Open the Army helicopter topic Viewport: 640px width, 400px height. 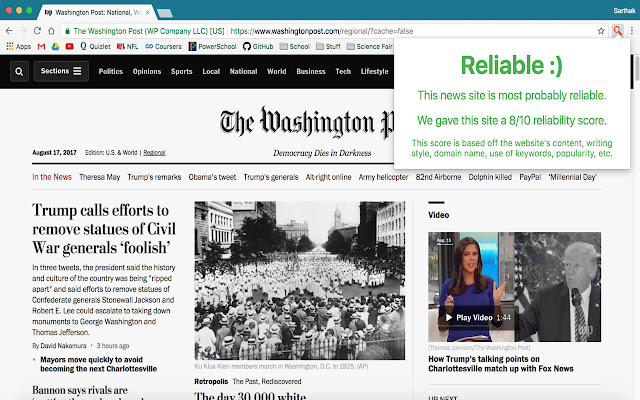tap(383, 177)
